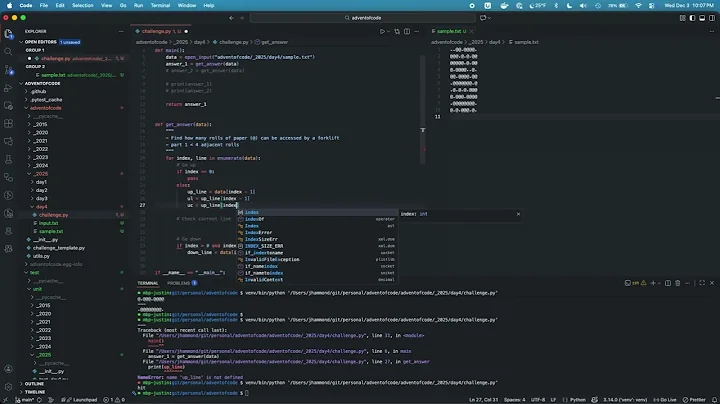Open the notifications bell in the status bar
The width and height of the screenshot is (720, 404).
pyautogui.click(x=714, y=399)
